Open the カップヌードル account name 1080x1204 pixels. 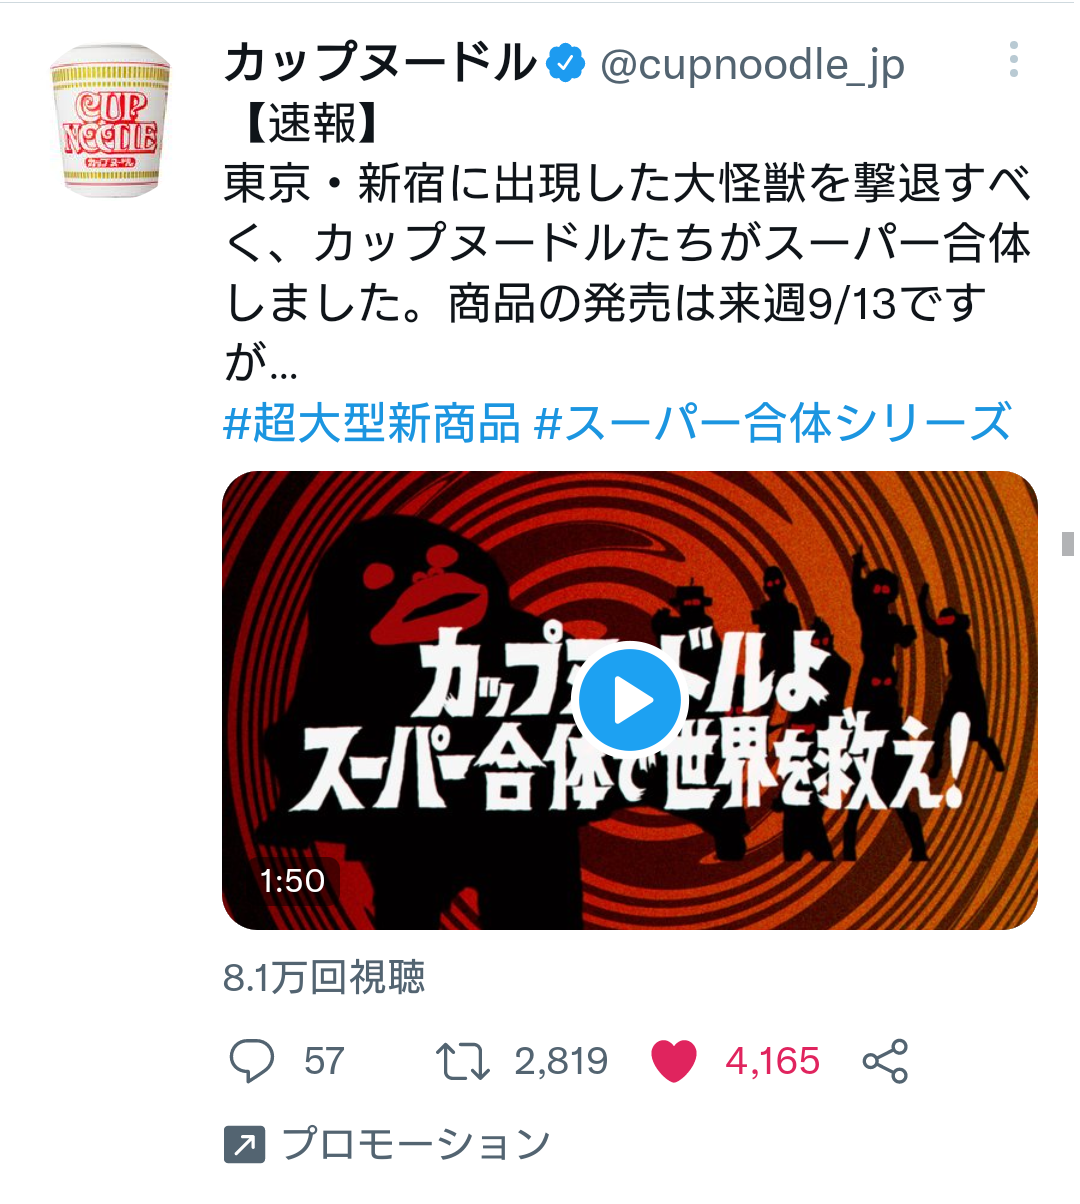[x=380, y=63]
